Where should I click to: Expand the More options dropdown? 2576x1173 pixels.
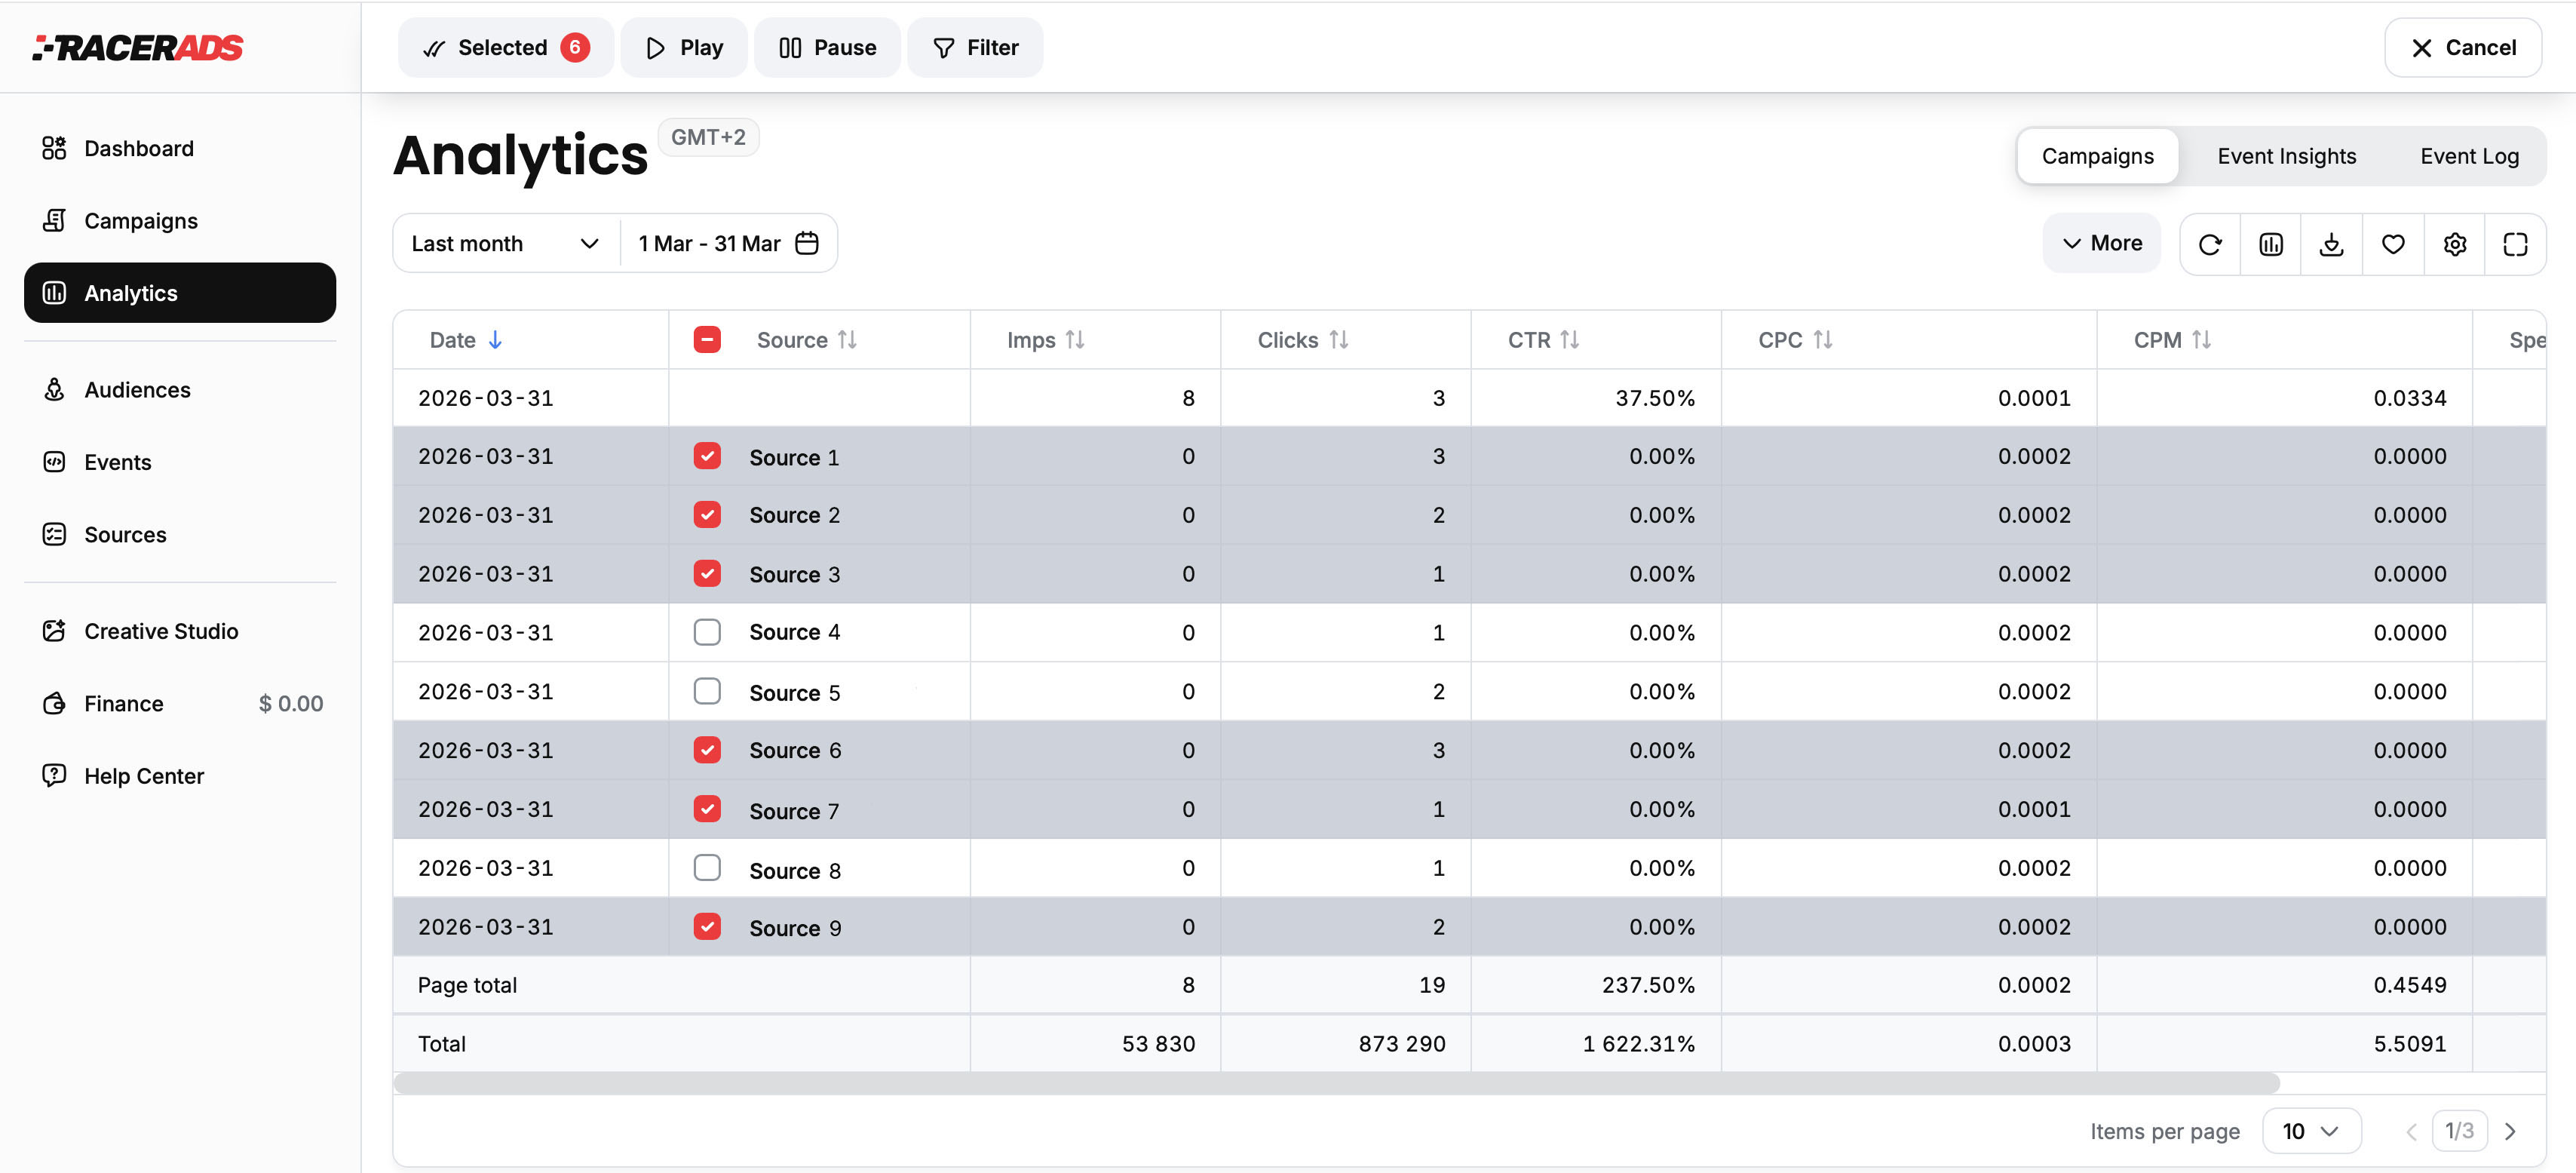pos(2102,243)
